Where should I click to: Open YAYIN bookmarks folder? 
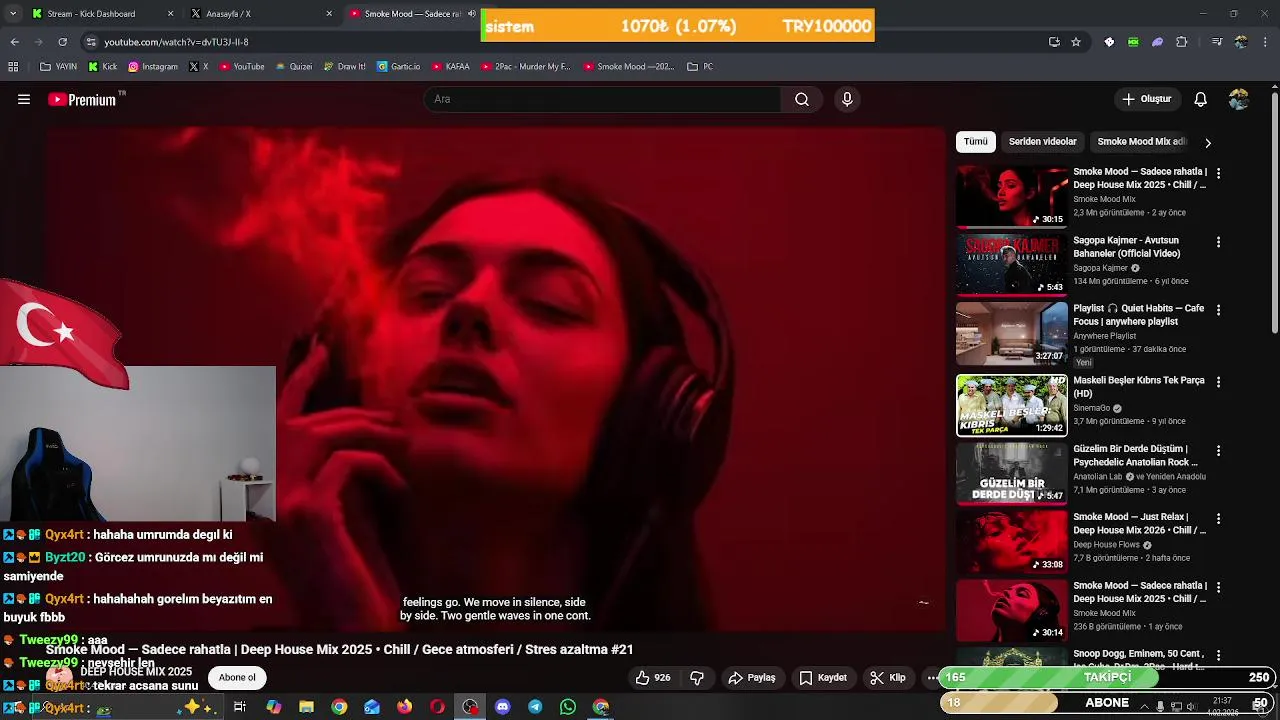(x=58, y=67)
